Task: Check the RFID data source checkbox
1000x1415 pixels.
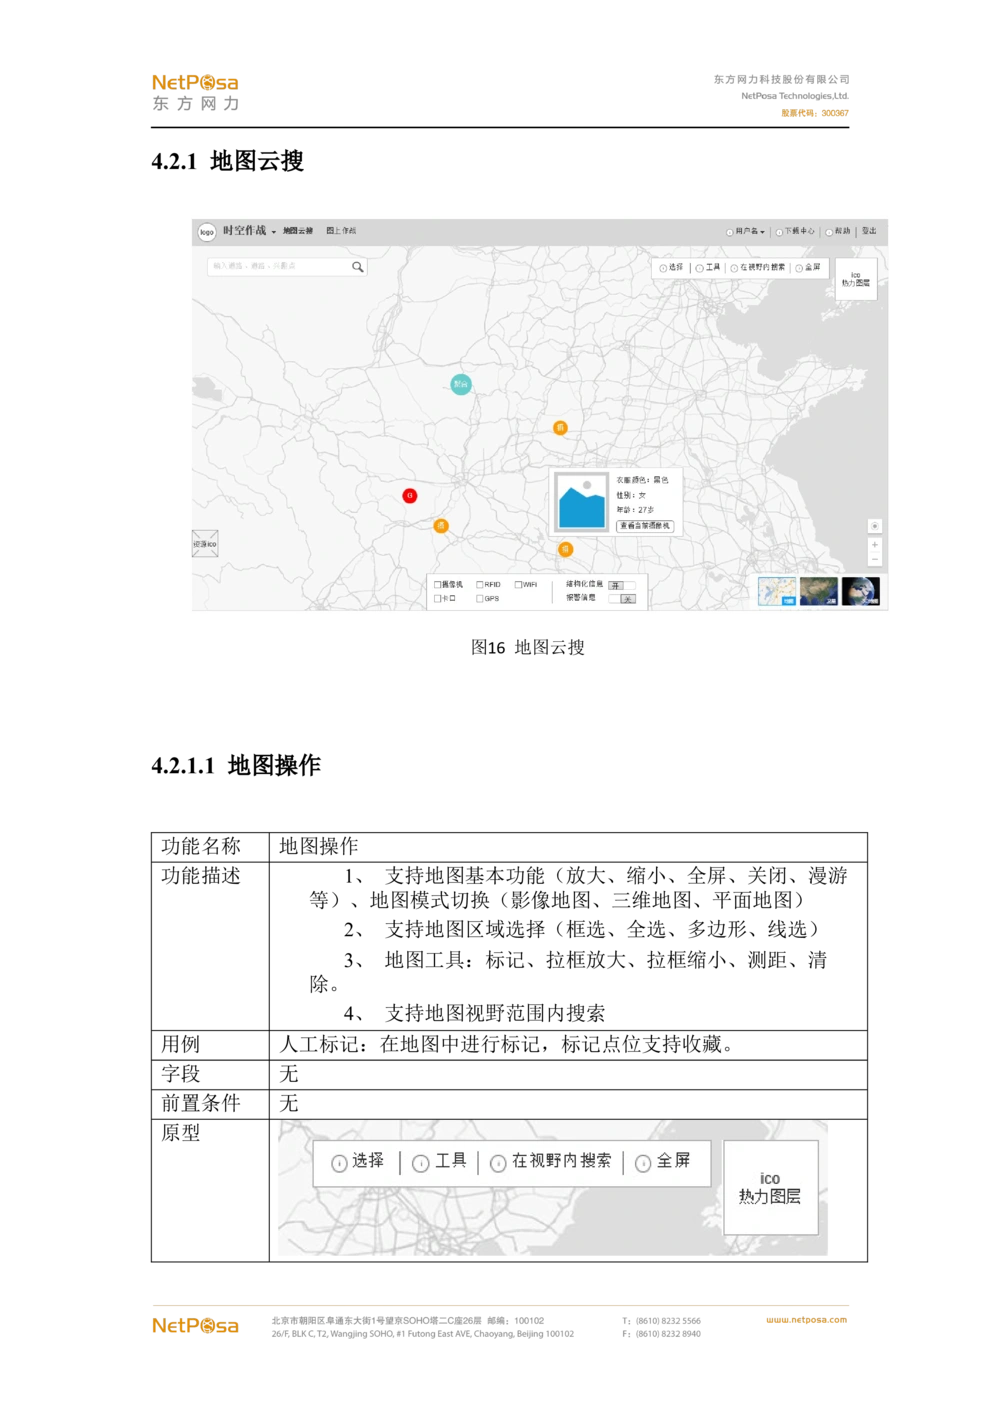Action: (x=479, y=583)
